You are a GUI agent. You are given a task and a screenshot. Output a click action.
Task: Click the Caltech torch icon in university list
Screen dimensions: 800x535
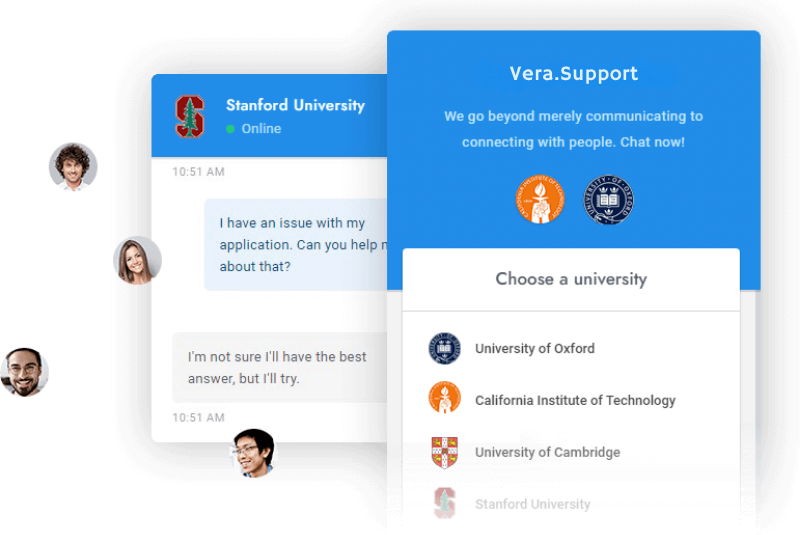tap(444, 397)
